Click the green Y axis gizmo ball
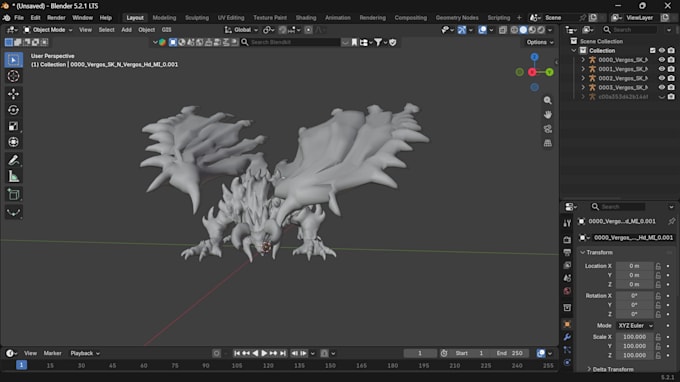This screenshot has height=382, width=680. click(x=549, y=72)
